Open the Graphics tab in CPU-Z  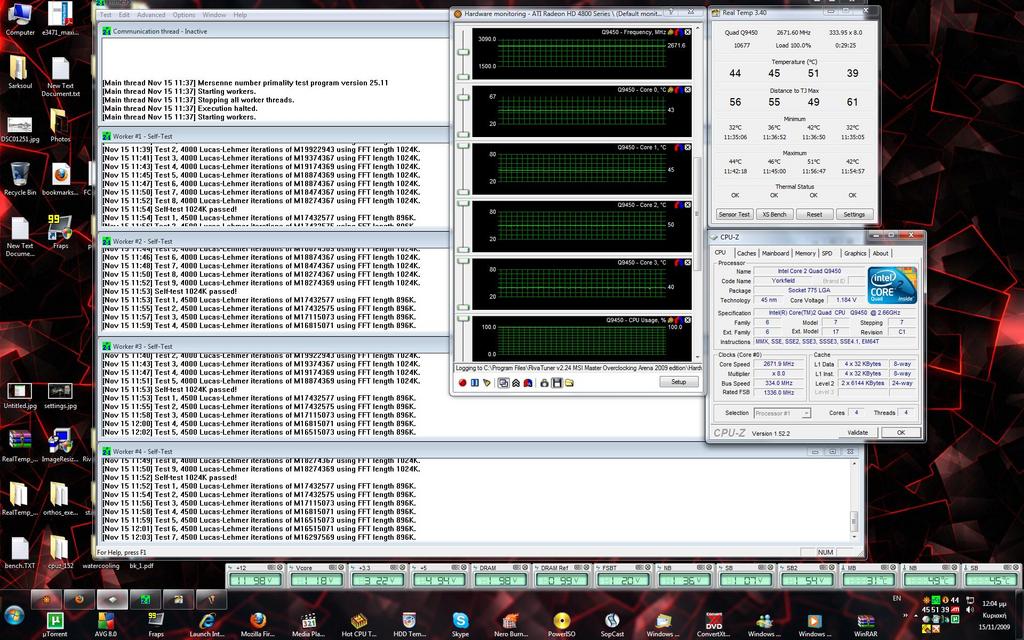[x=855, y=253]
